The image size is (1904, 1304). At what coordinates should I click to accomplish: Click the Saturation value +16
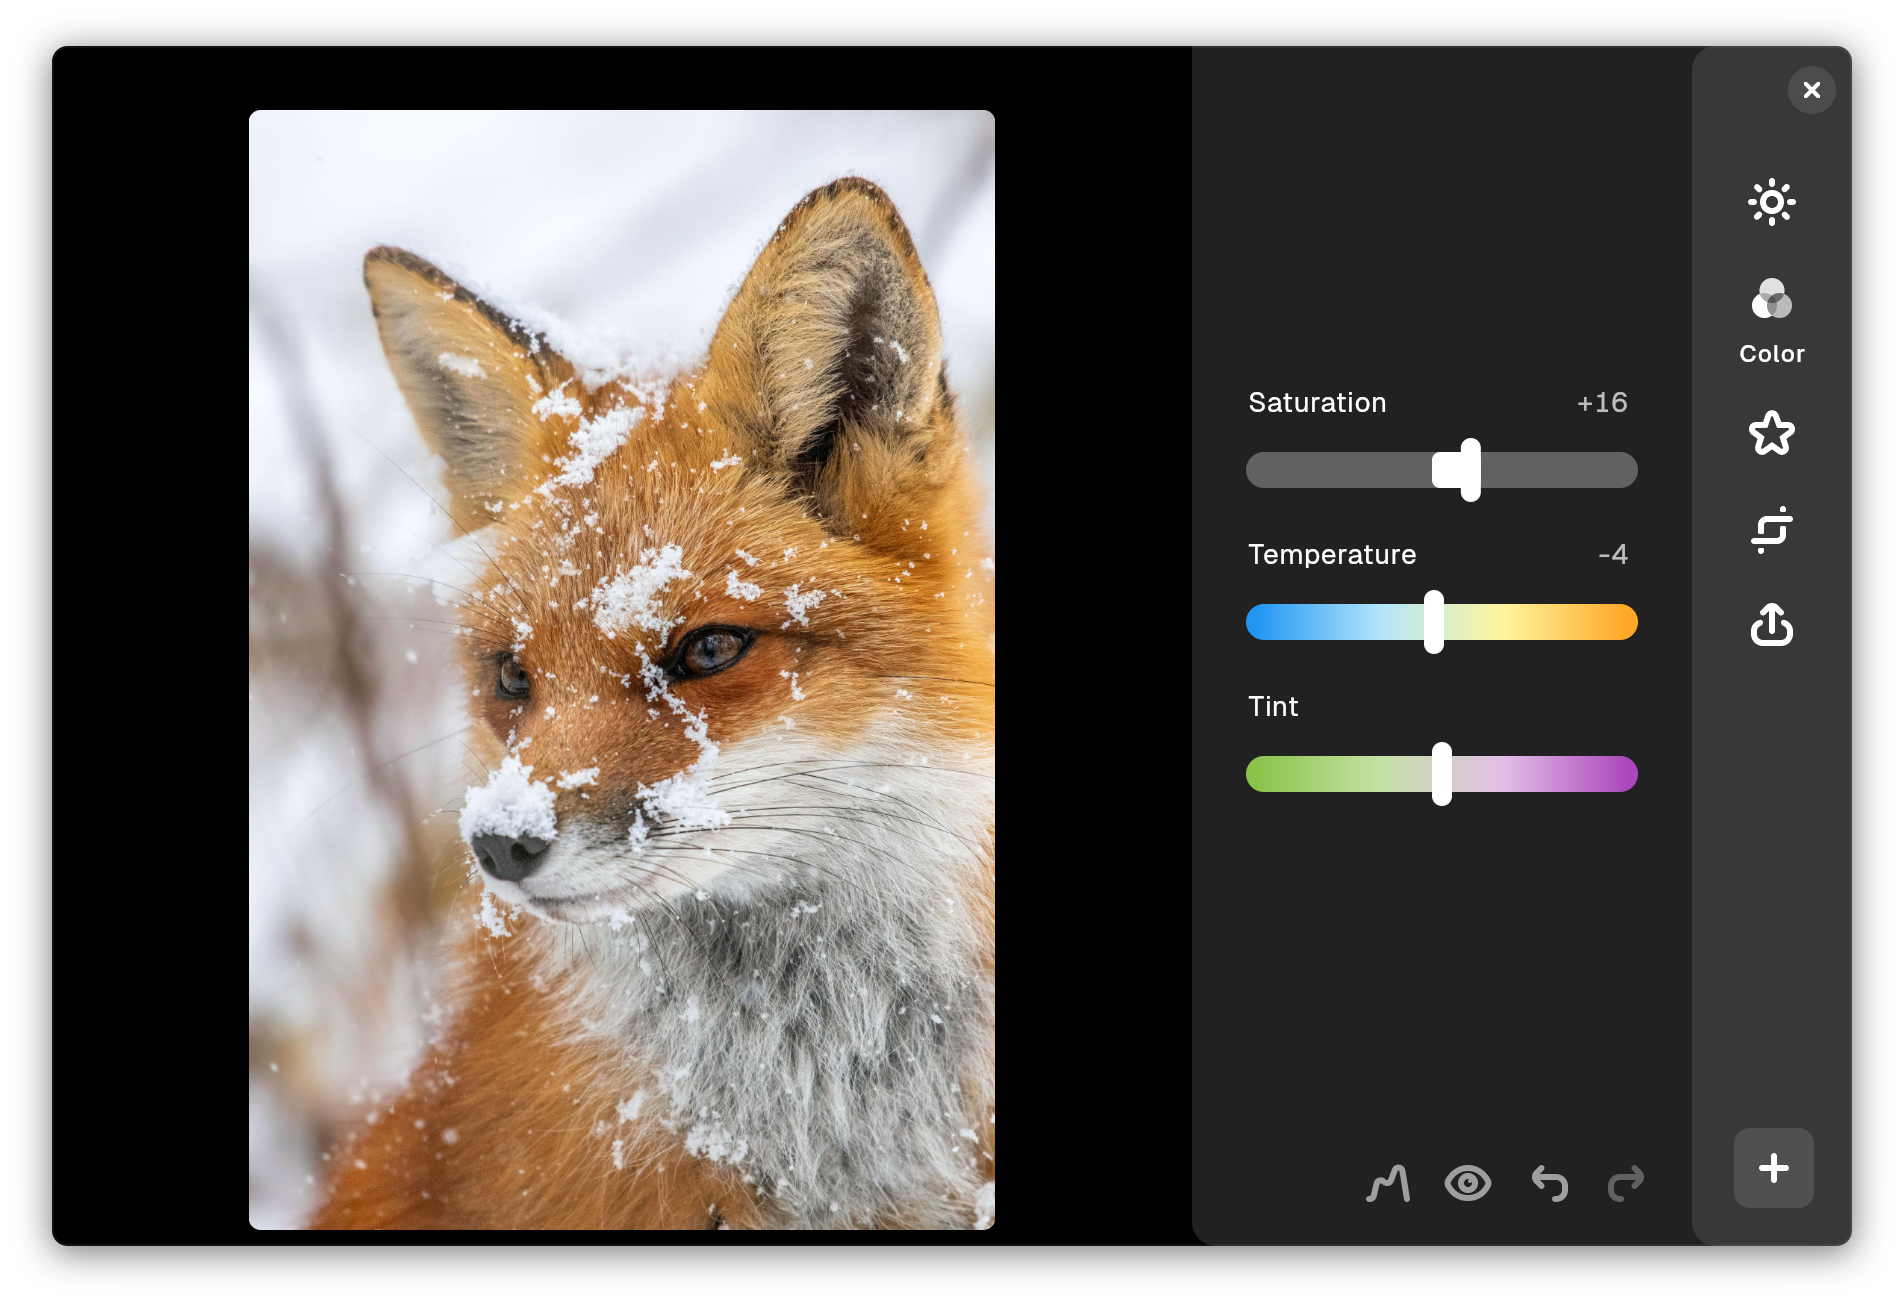click(1601, 403)
